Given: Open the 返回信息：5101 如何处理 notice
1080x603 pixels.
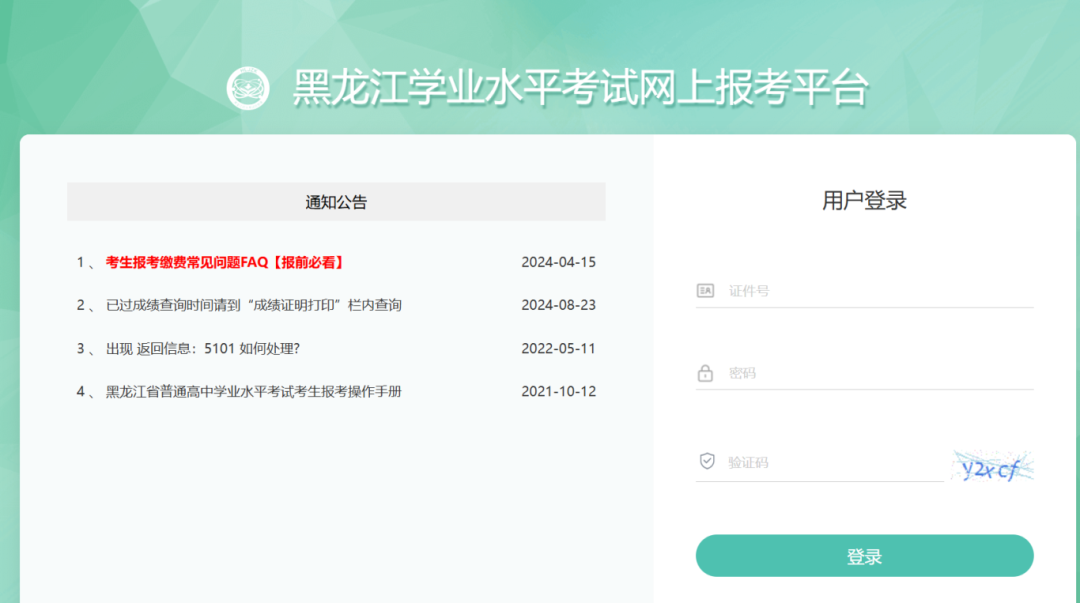Looking at the screenshot, I should click(x=202, y=349).
